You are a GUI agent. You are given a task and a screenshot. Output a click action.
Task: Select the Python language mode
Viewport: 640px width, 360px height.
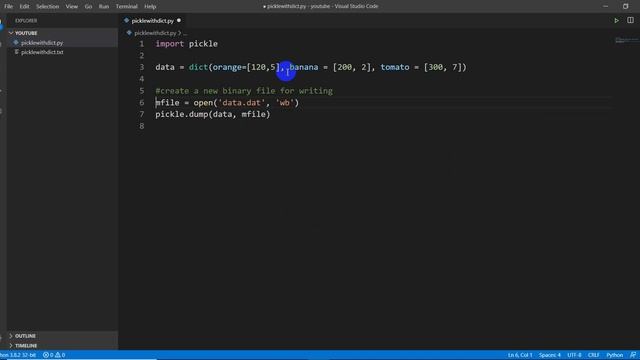click(615, 355)
